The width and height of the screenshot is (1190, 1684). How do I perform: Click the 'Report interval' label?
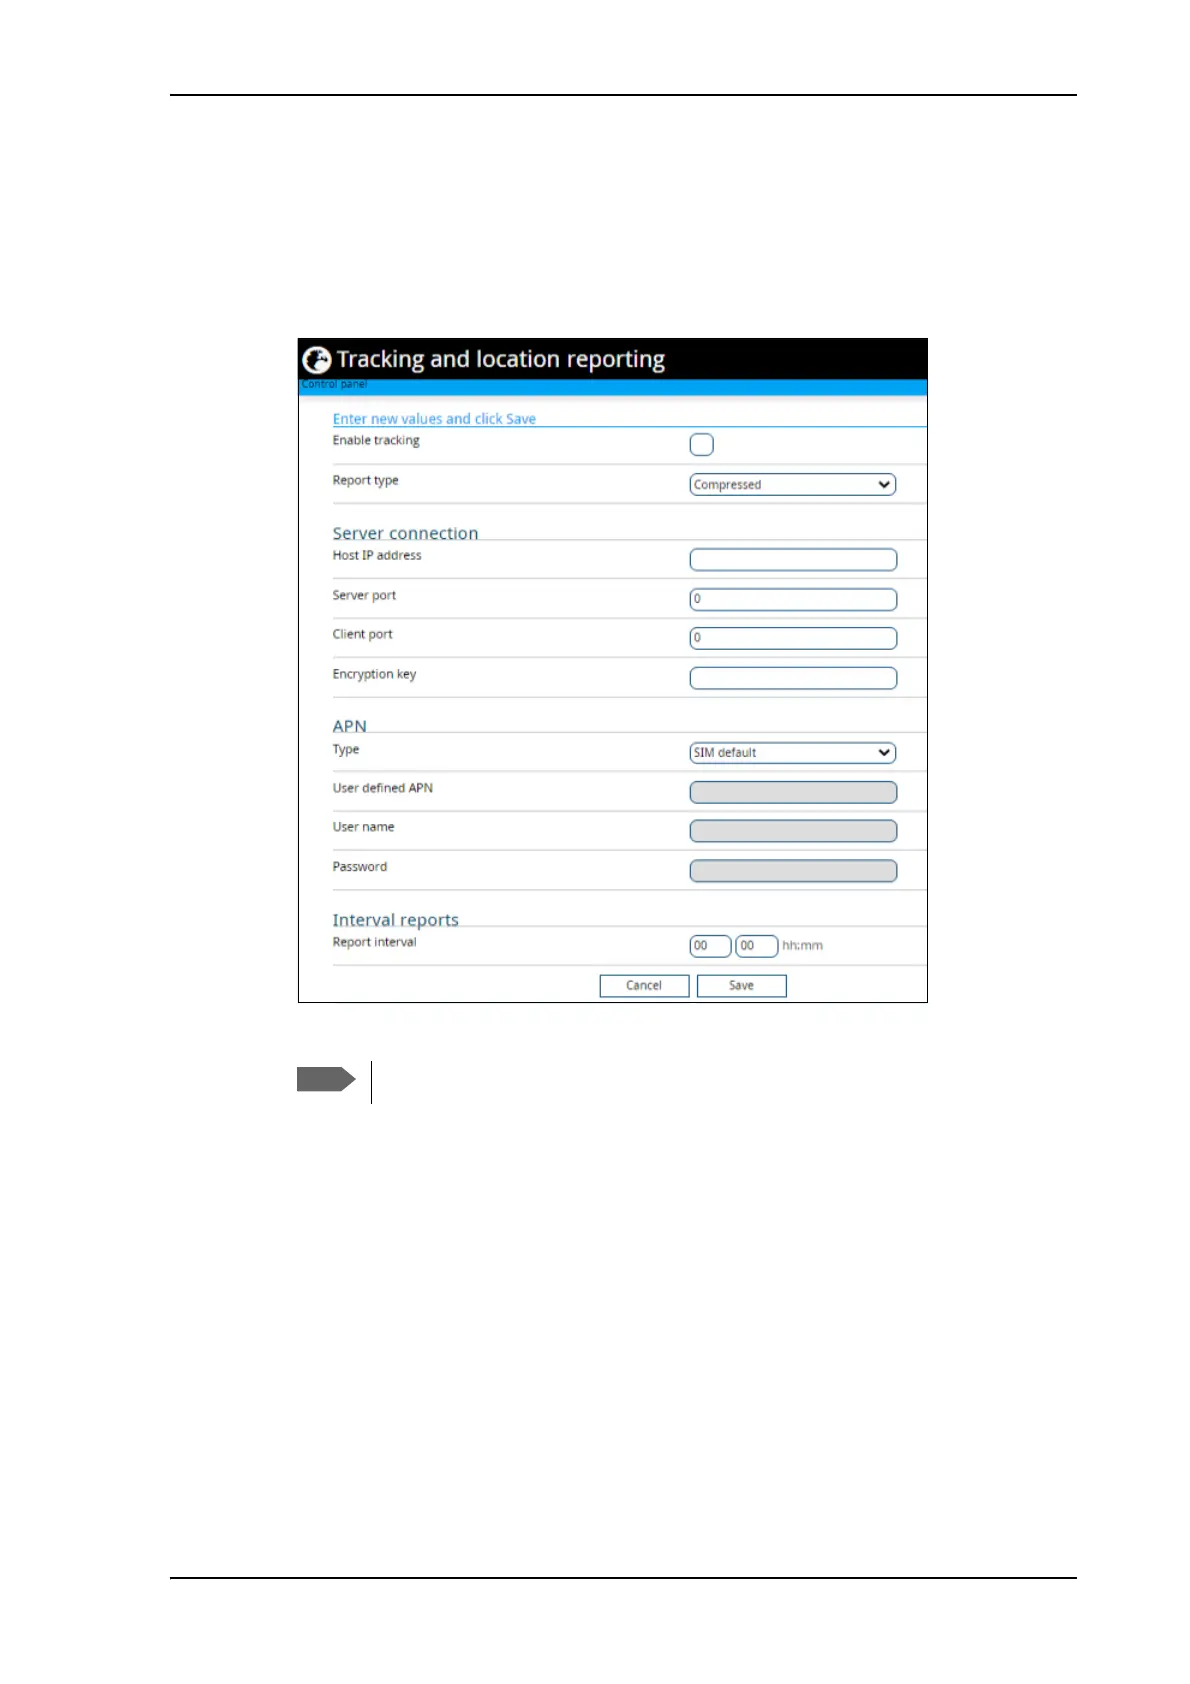(x=374, y=943)
